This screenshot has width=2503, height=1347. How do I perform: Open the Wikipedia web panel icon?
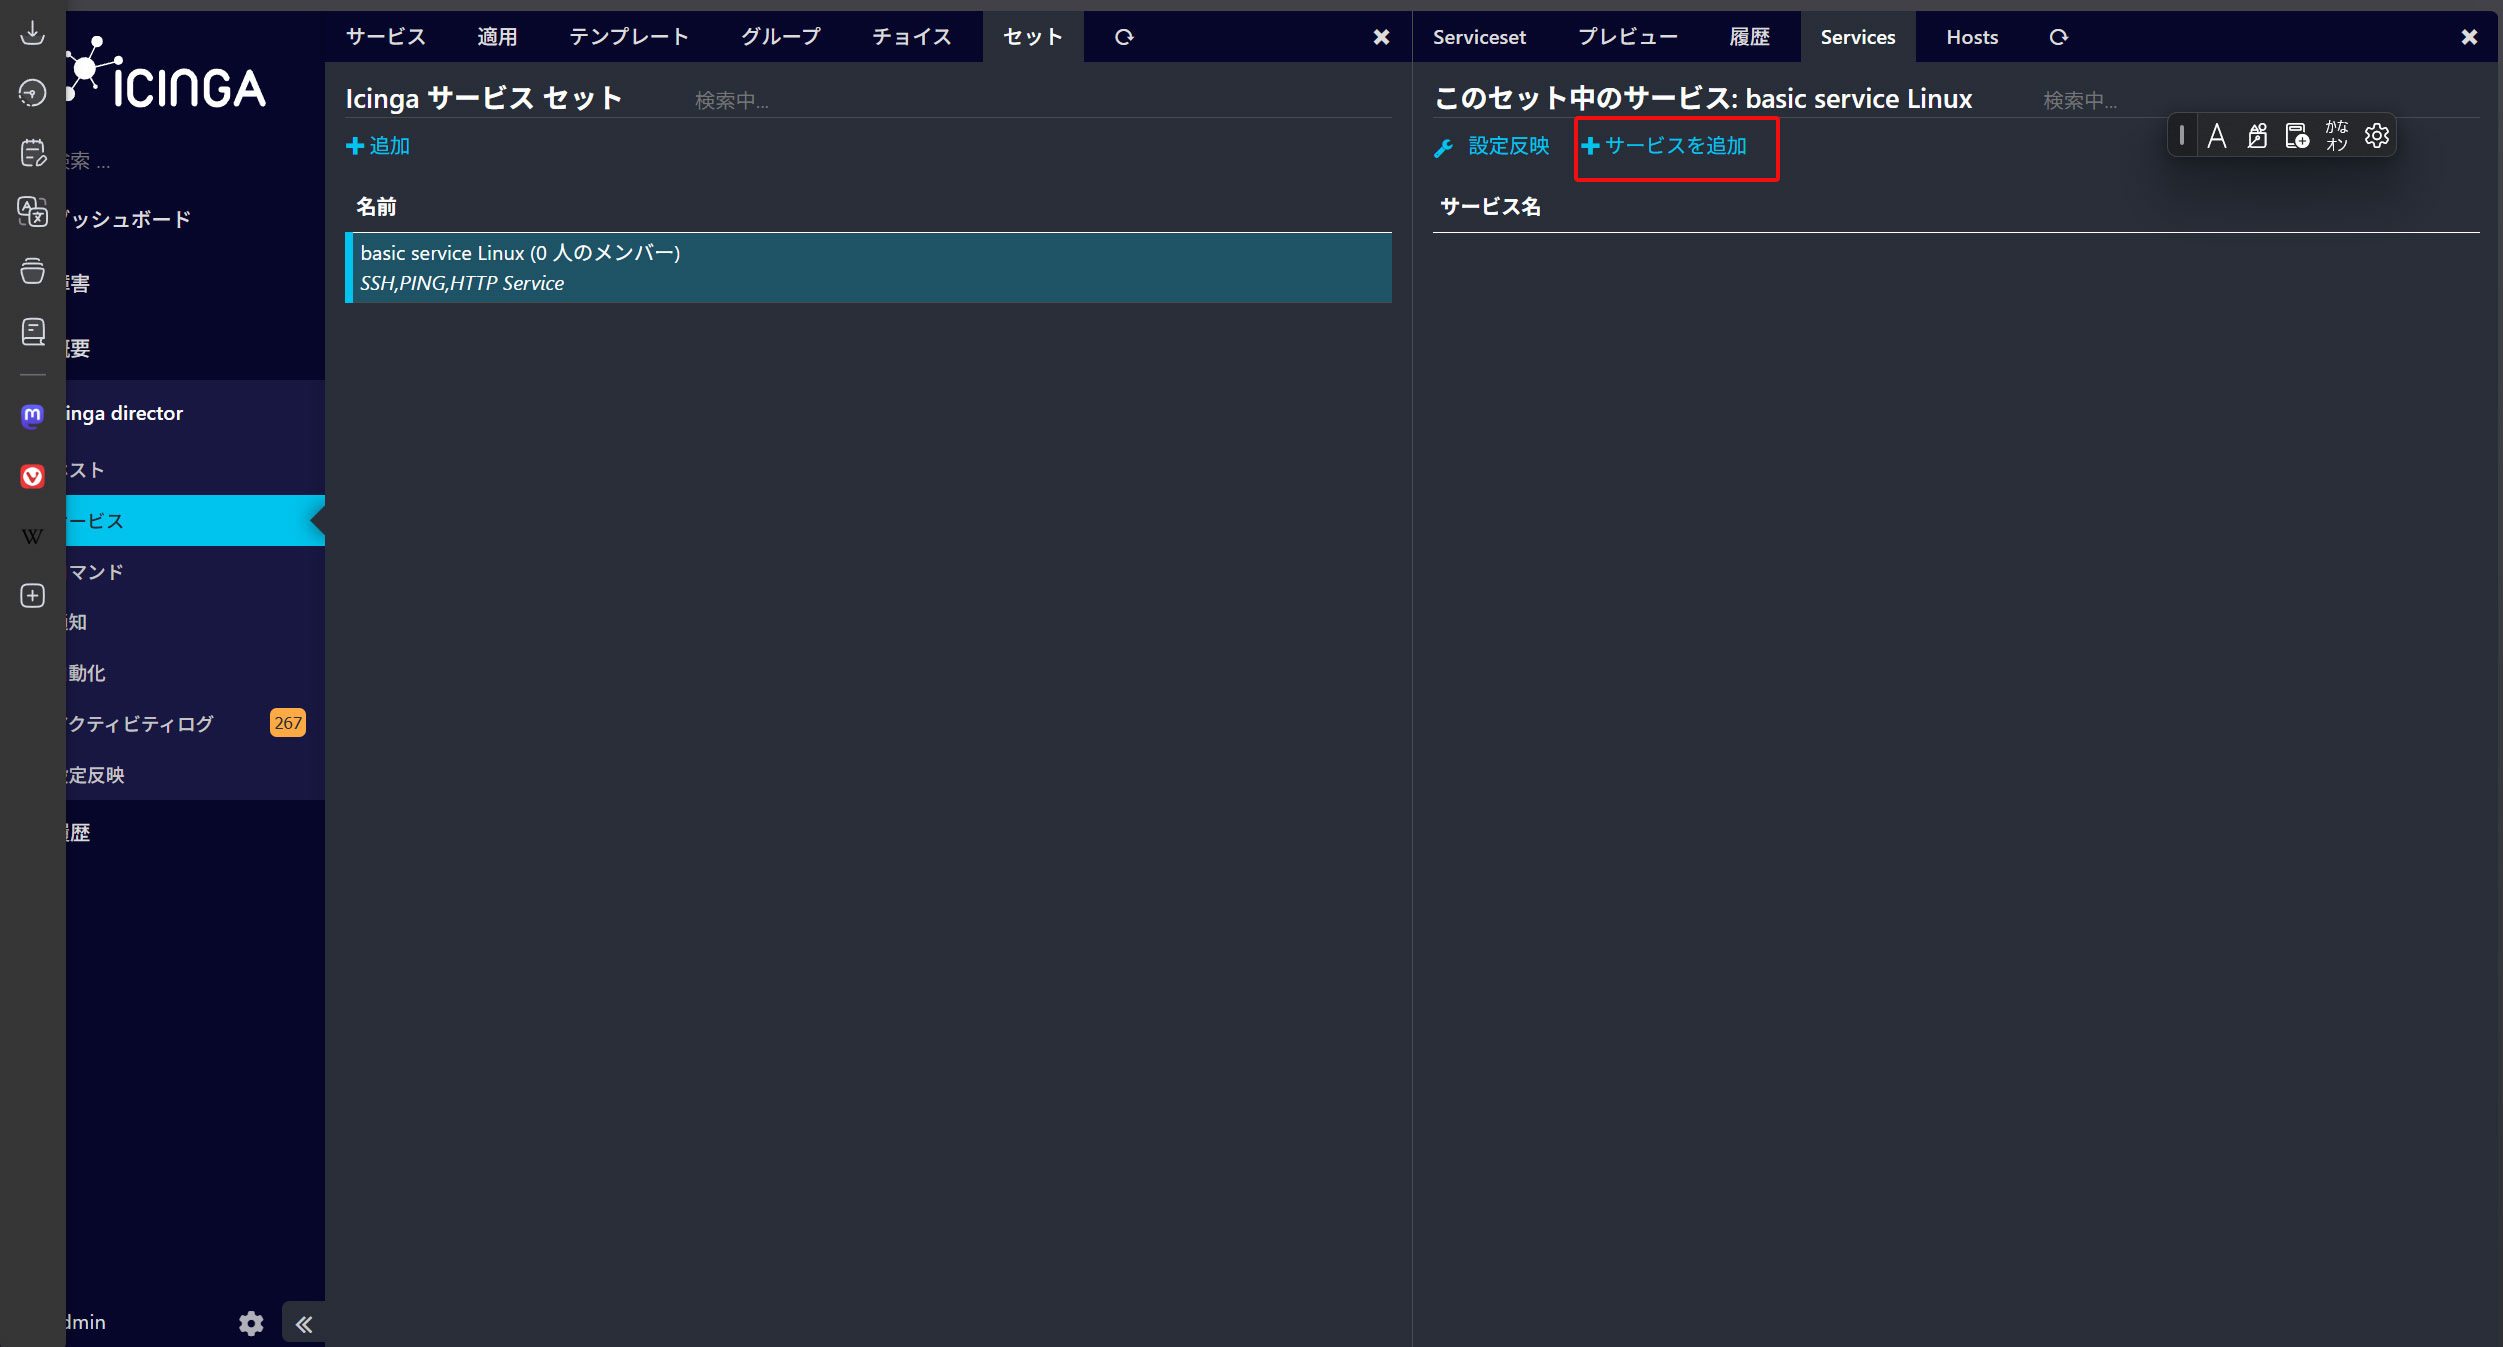click(x=32, y=537)
